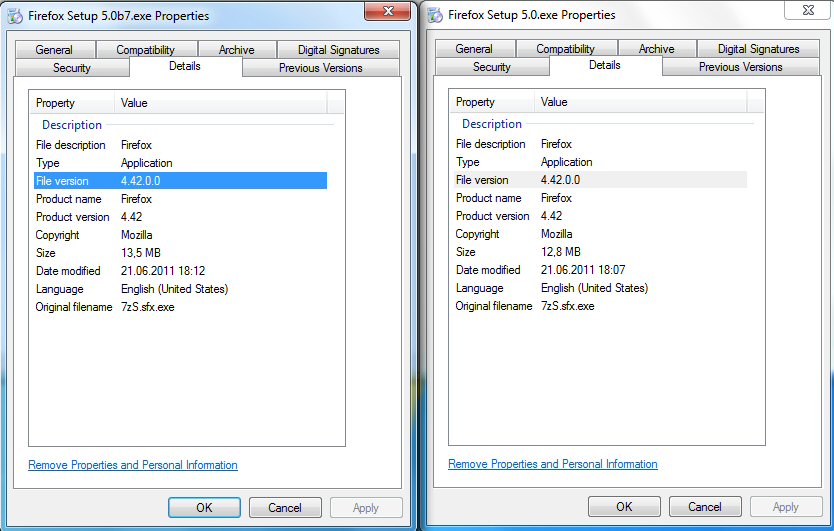Select Copyright row in 5.0.exe window
This screenshot has width=834, height=531.
coord(601,234)
